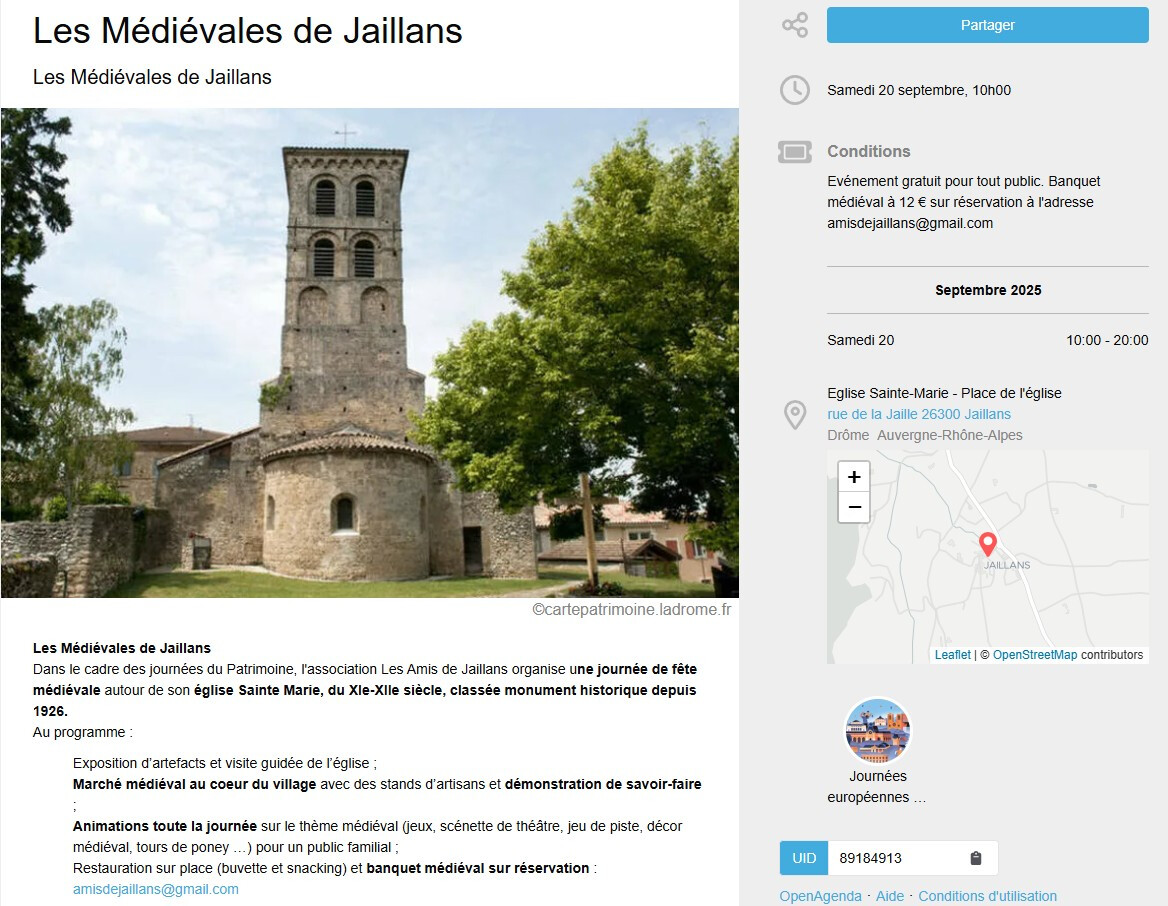Click the amisdejaillans@gmail.com link in the description
The image size is (1168, 906).
[x=156, y=889]
